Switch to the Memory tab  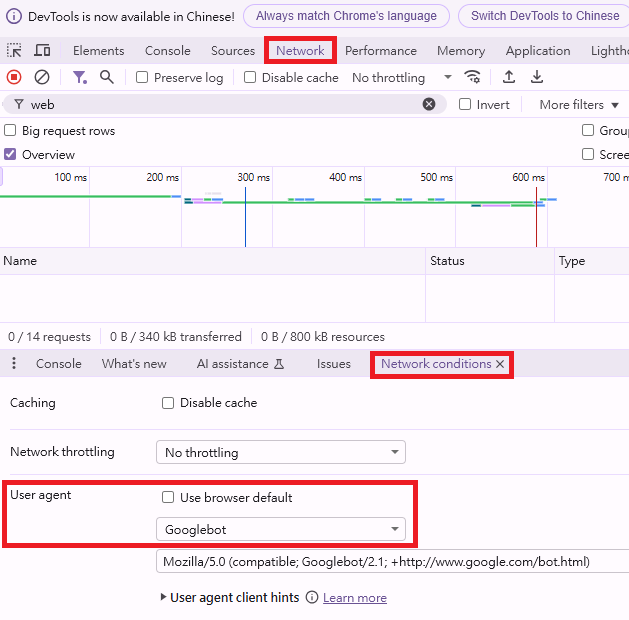tap(461, 51)
